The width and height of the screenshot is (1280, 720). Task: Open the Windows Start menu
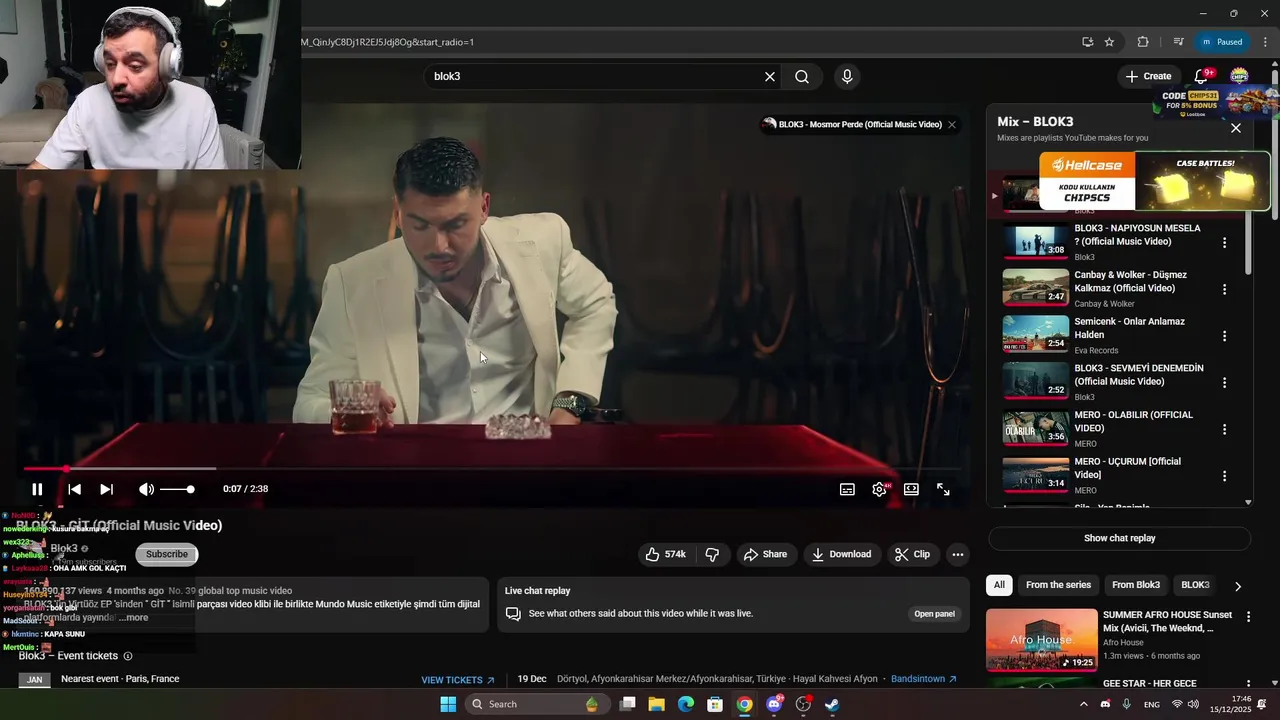point(448,704)
